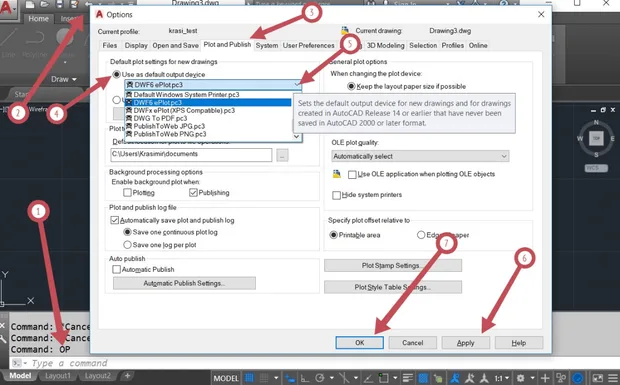
Task: Click the ViewCube TOP face
Action: tap(596, 138)
